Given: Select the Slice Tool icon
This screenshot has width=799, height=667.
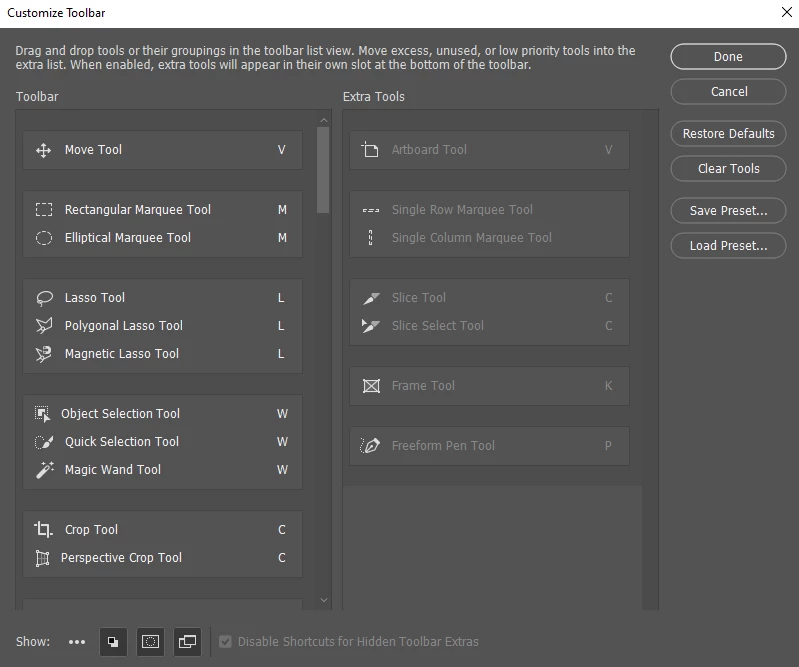Looking at the screenshot, I should (371, 298).
